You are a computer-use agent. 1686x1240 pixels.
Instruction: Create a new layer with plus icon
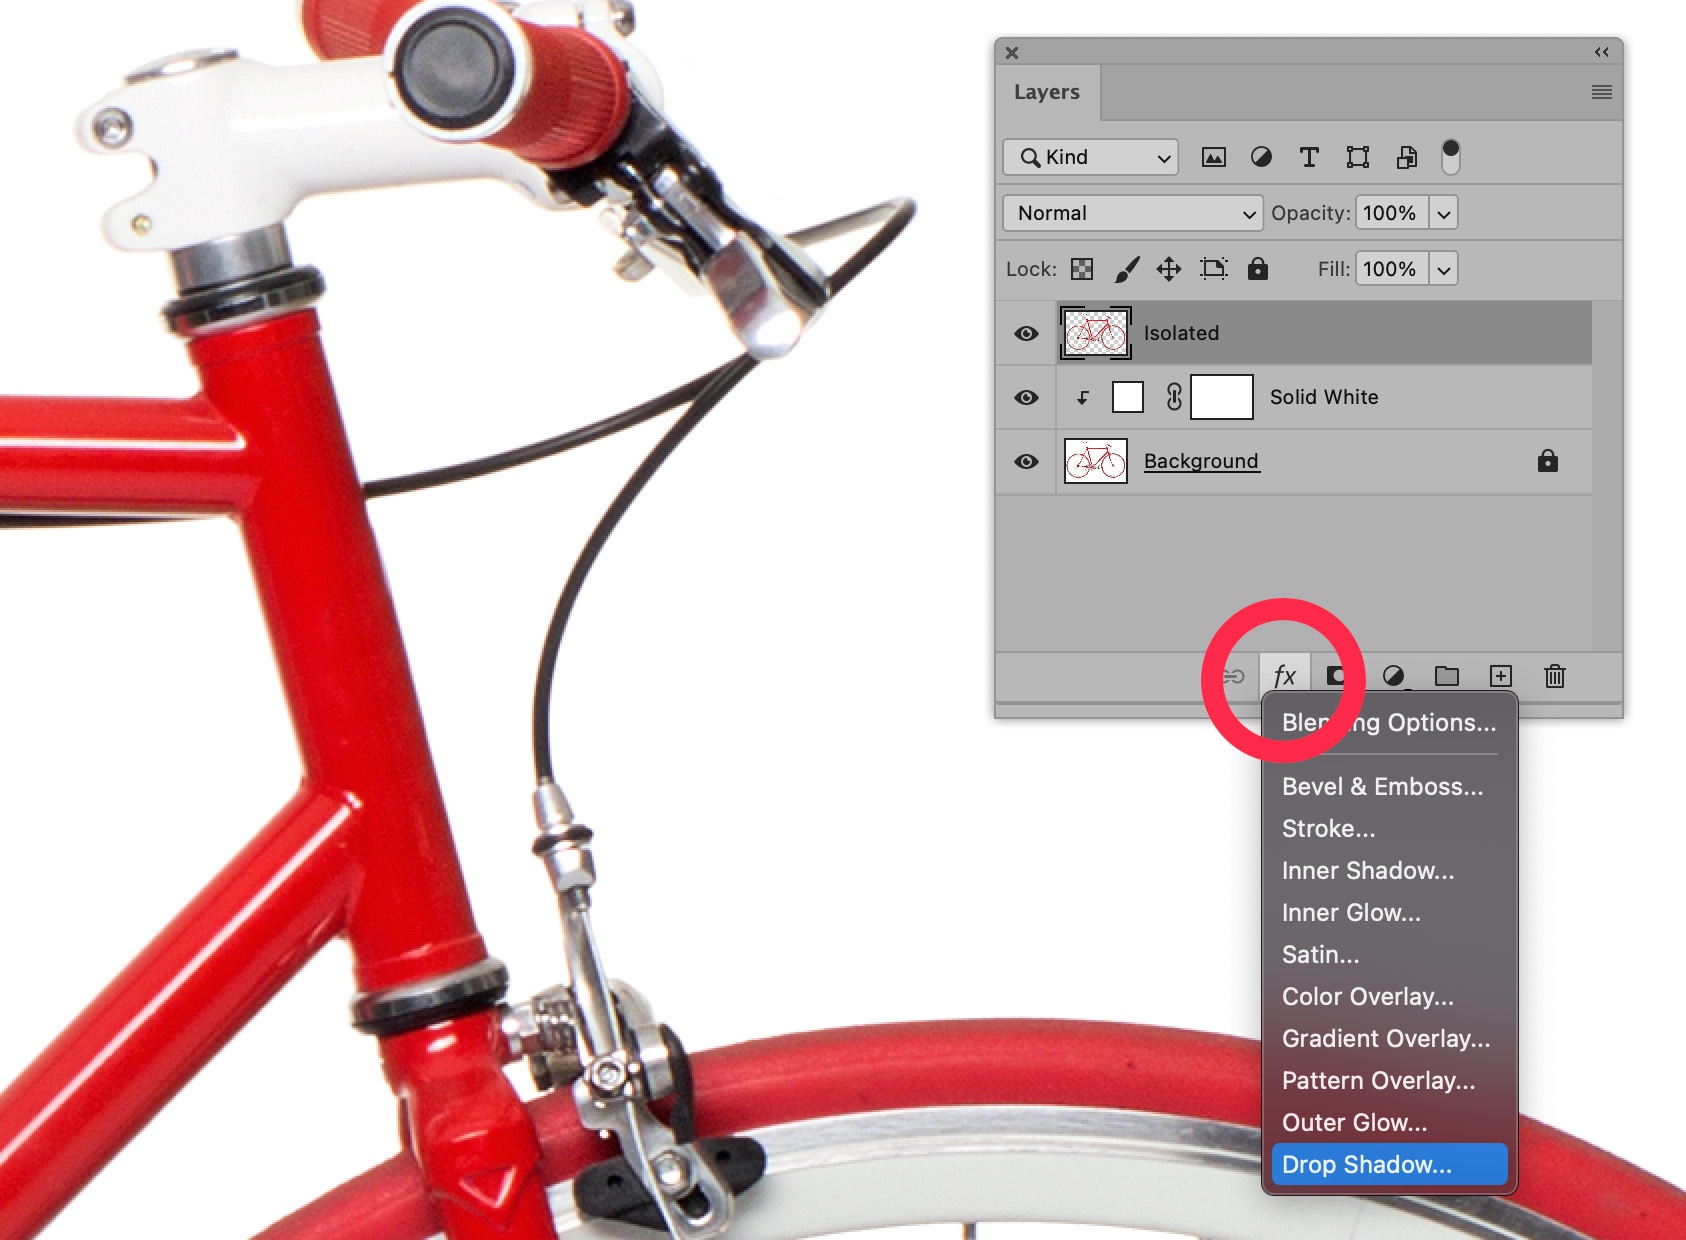click(x=1500, y=676)
